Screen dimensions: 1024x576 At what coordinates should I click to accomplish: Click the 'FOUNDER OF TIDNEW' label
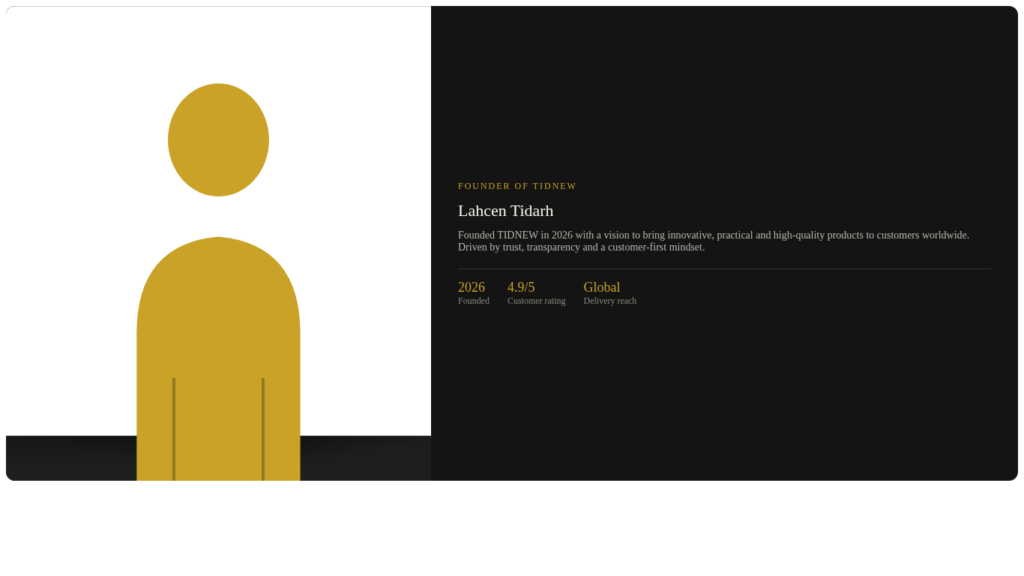tap(517, 186)
